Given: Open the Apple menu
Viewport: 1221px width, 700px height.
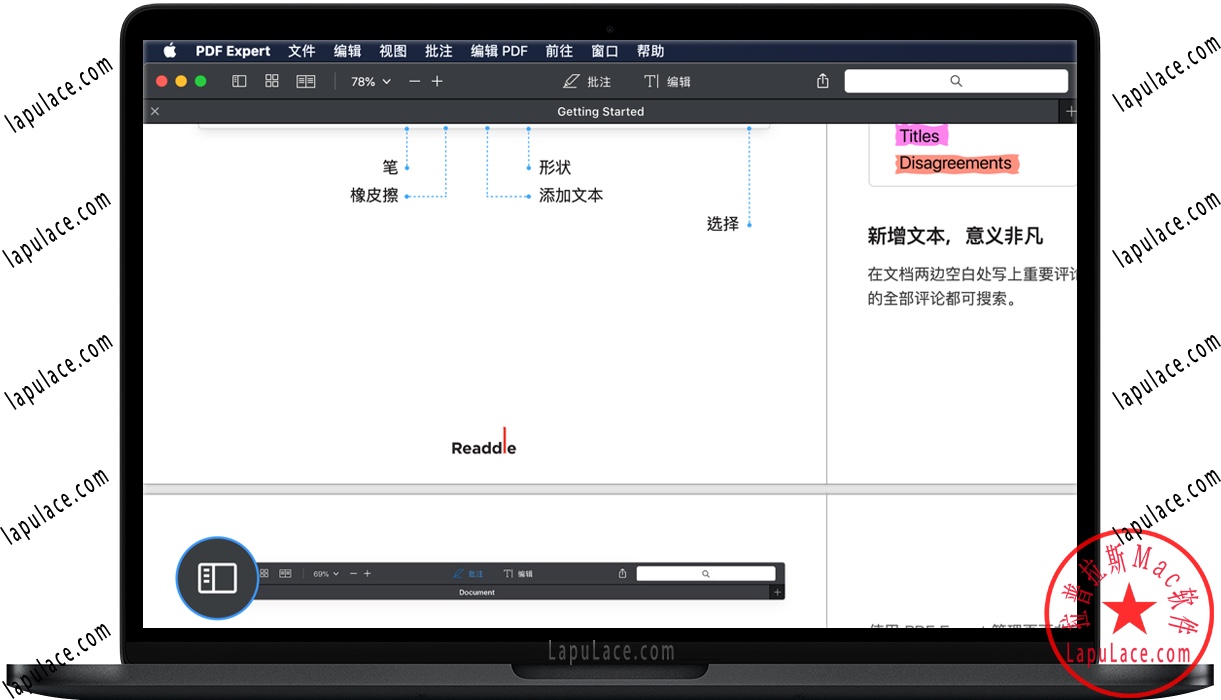Looking at the screenshot, I should point(170,51).
